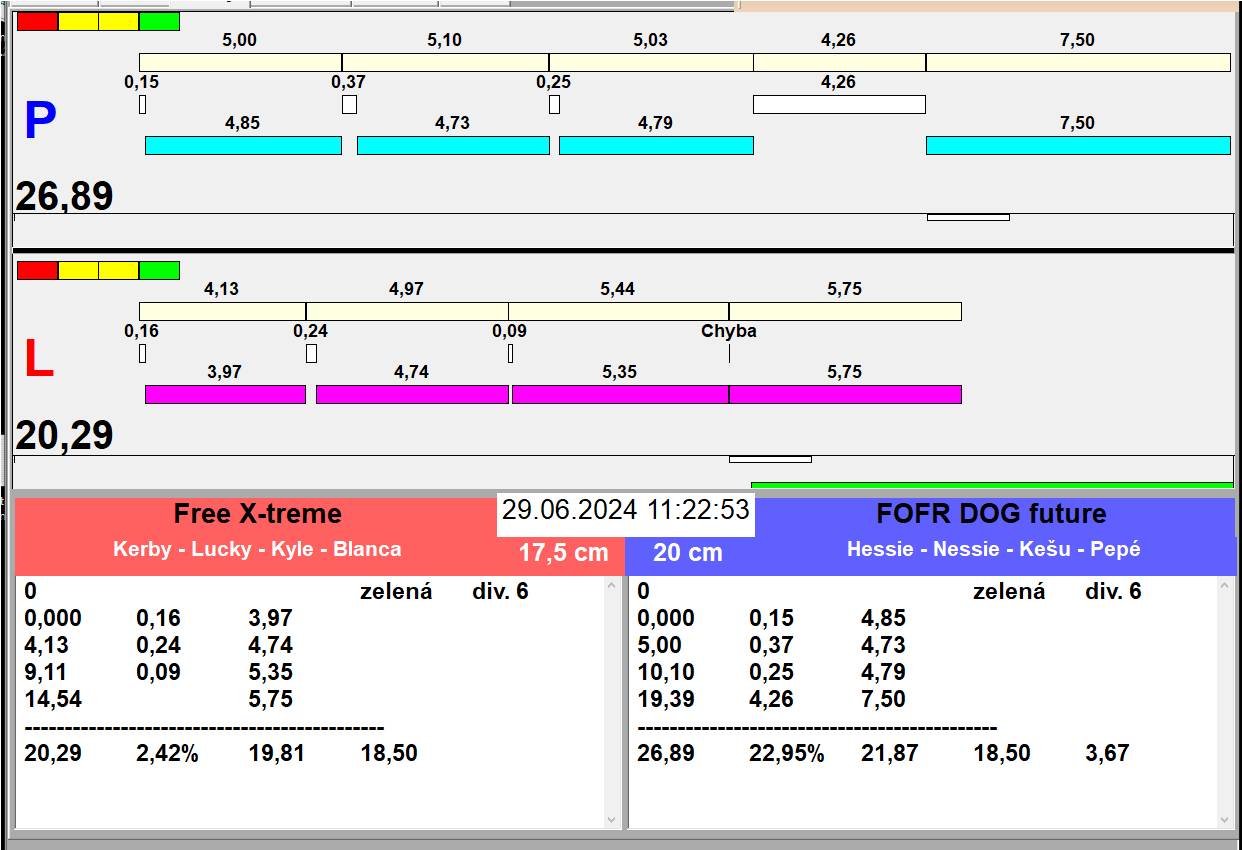Click the small 0,37 changeover box in lane P
This screenshot has width=1242, height=850.
(x=349, y=104)
